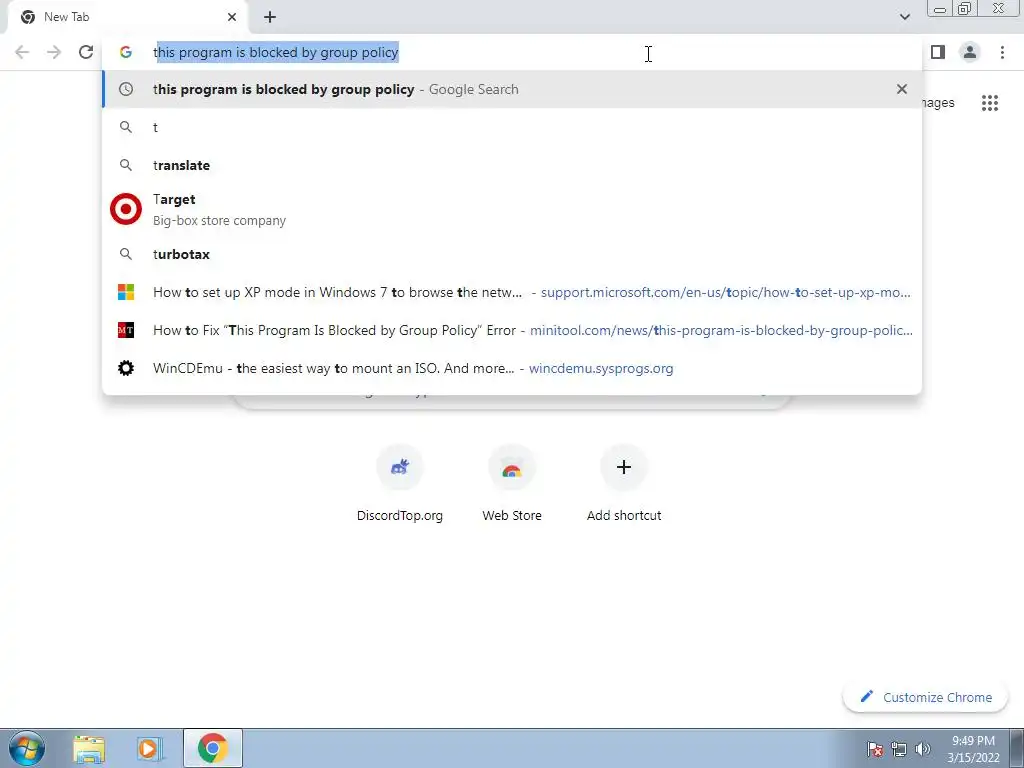Screen dimensions: 1024x768
Task: Click the Google G icon in omnibox
Action: pyautogui.click(x=125, y=52)
